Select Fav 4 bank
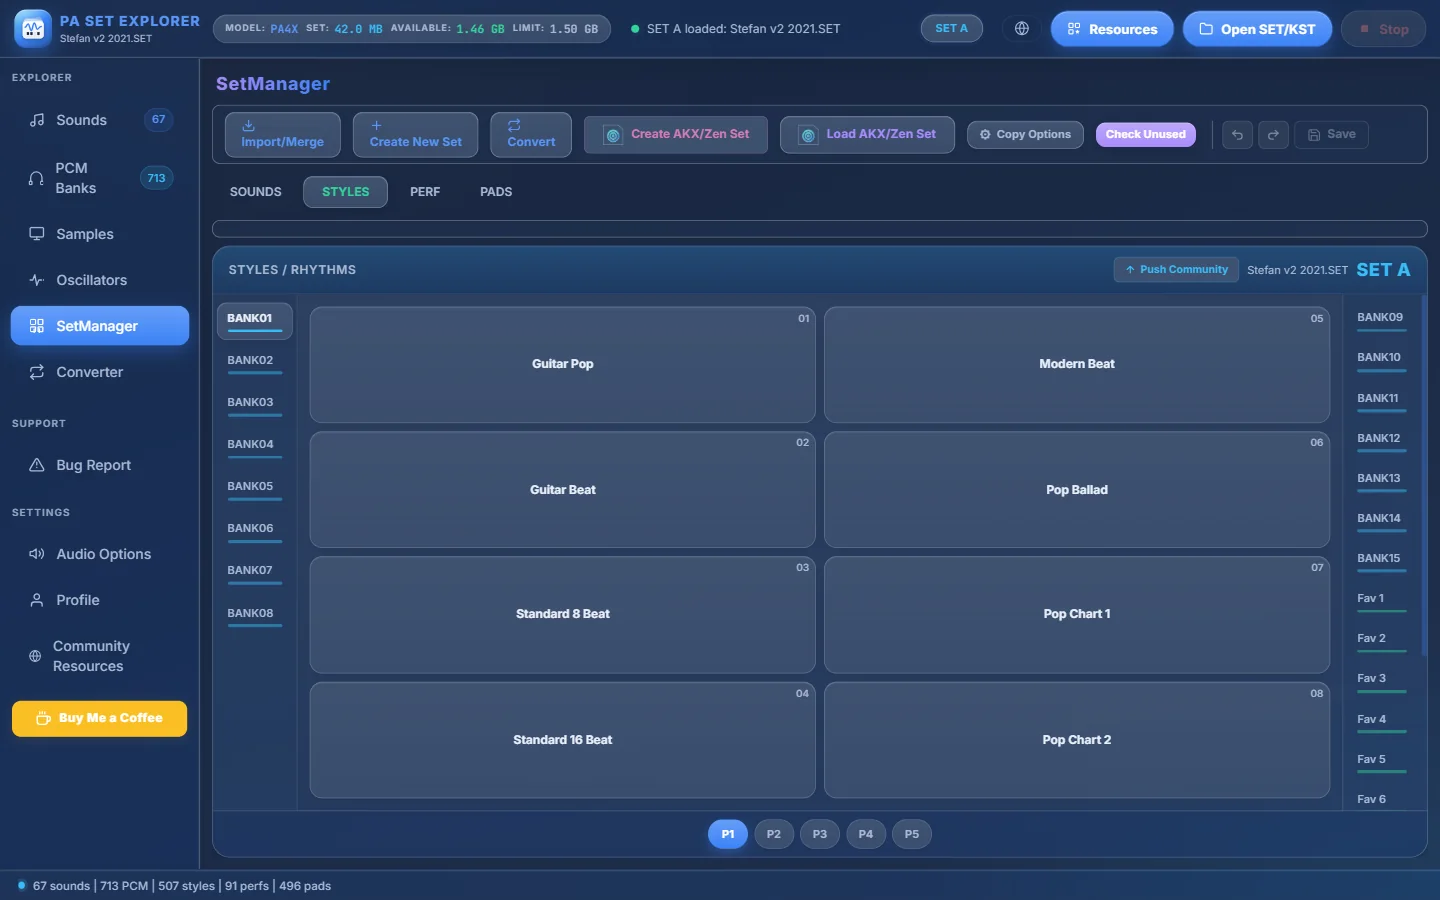This screenshot has width=1440, height=900. tap(1381, 722)
